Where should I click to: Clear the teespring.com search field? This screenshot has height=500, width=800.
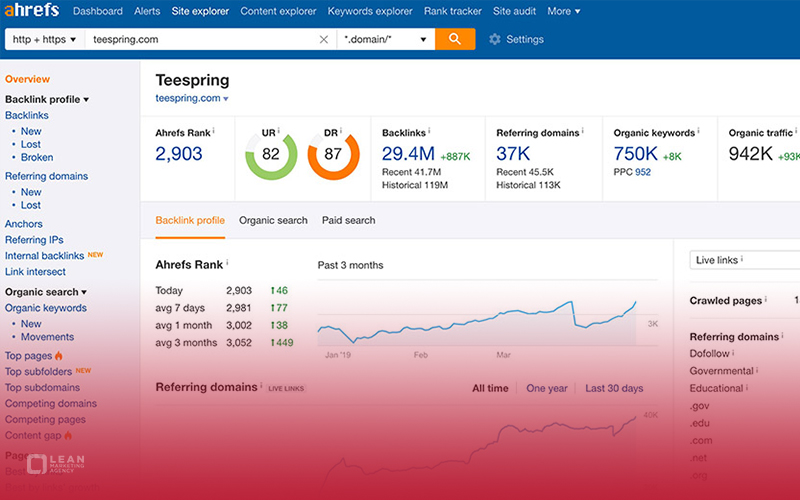coord(323,39)
